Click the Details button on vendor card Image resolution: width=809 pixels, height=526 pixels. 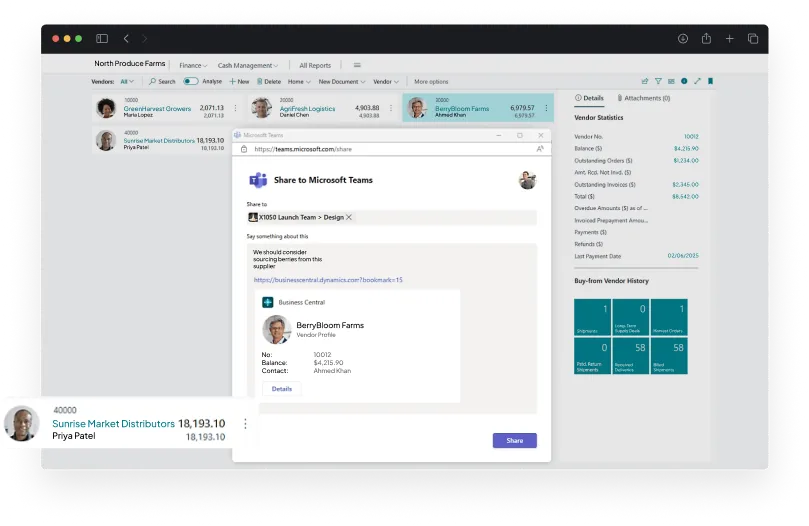281,388
